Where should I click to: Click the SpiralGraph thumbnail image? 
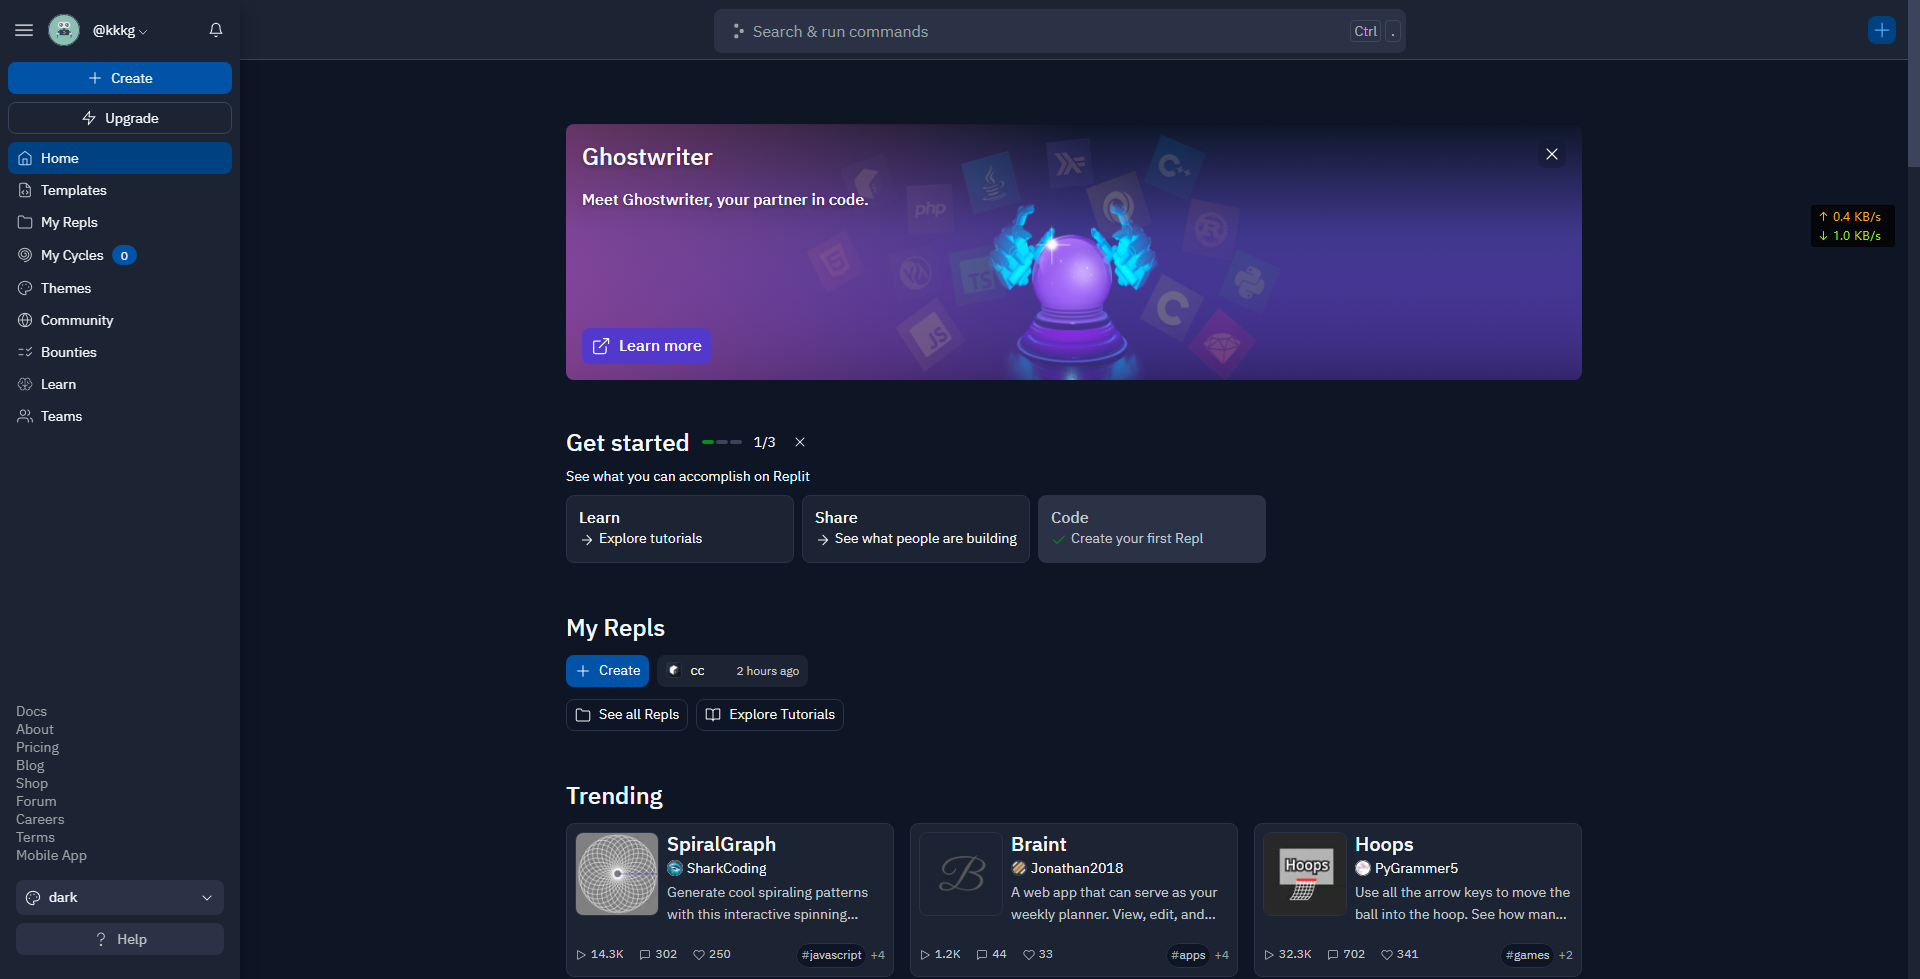(x=617, y=874)
